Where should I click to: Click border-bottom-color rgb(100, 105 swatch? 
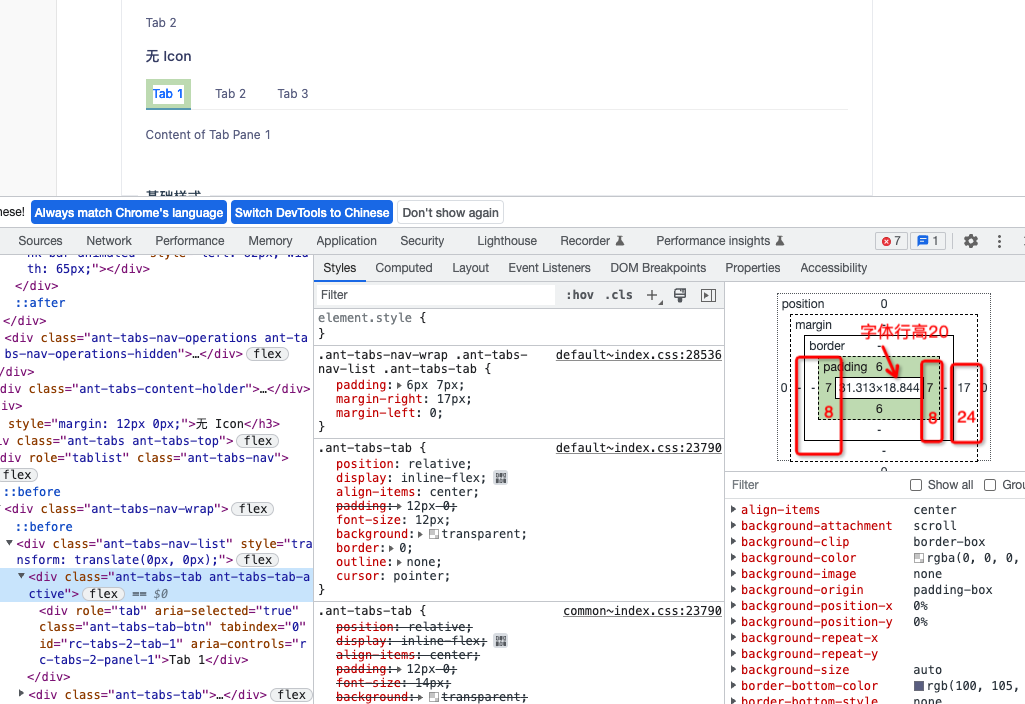click(918, 686)
